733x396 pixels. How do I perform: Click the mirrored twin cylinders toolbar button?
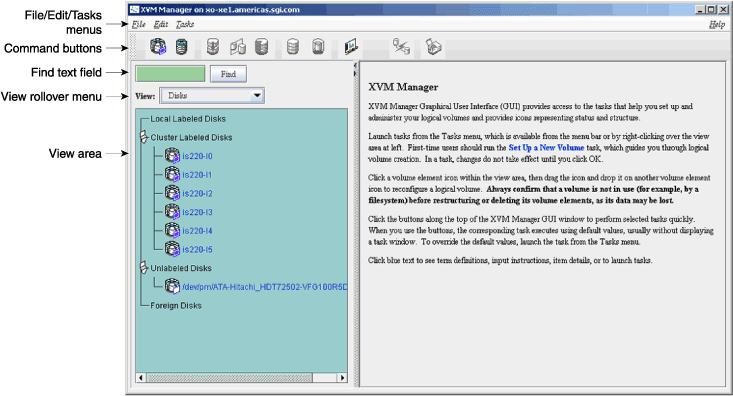pos(237,47)
